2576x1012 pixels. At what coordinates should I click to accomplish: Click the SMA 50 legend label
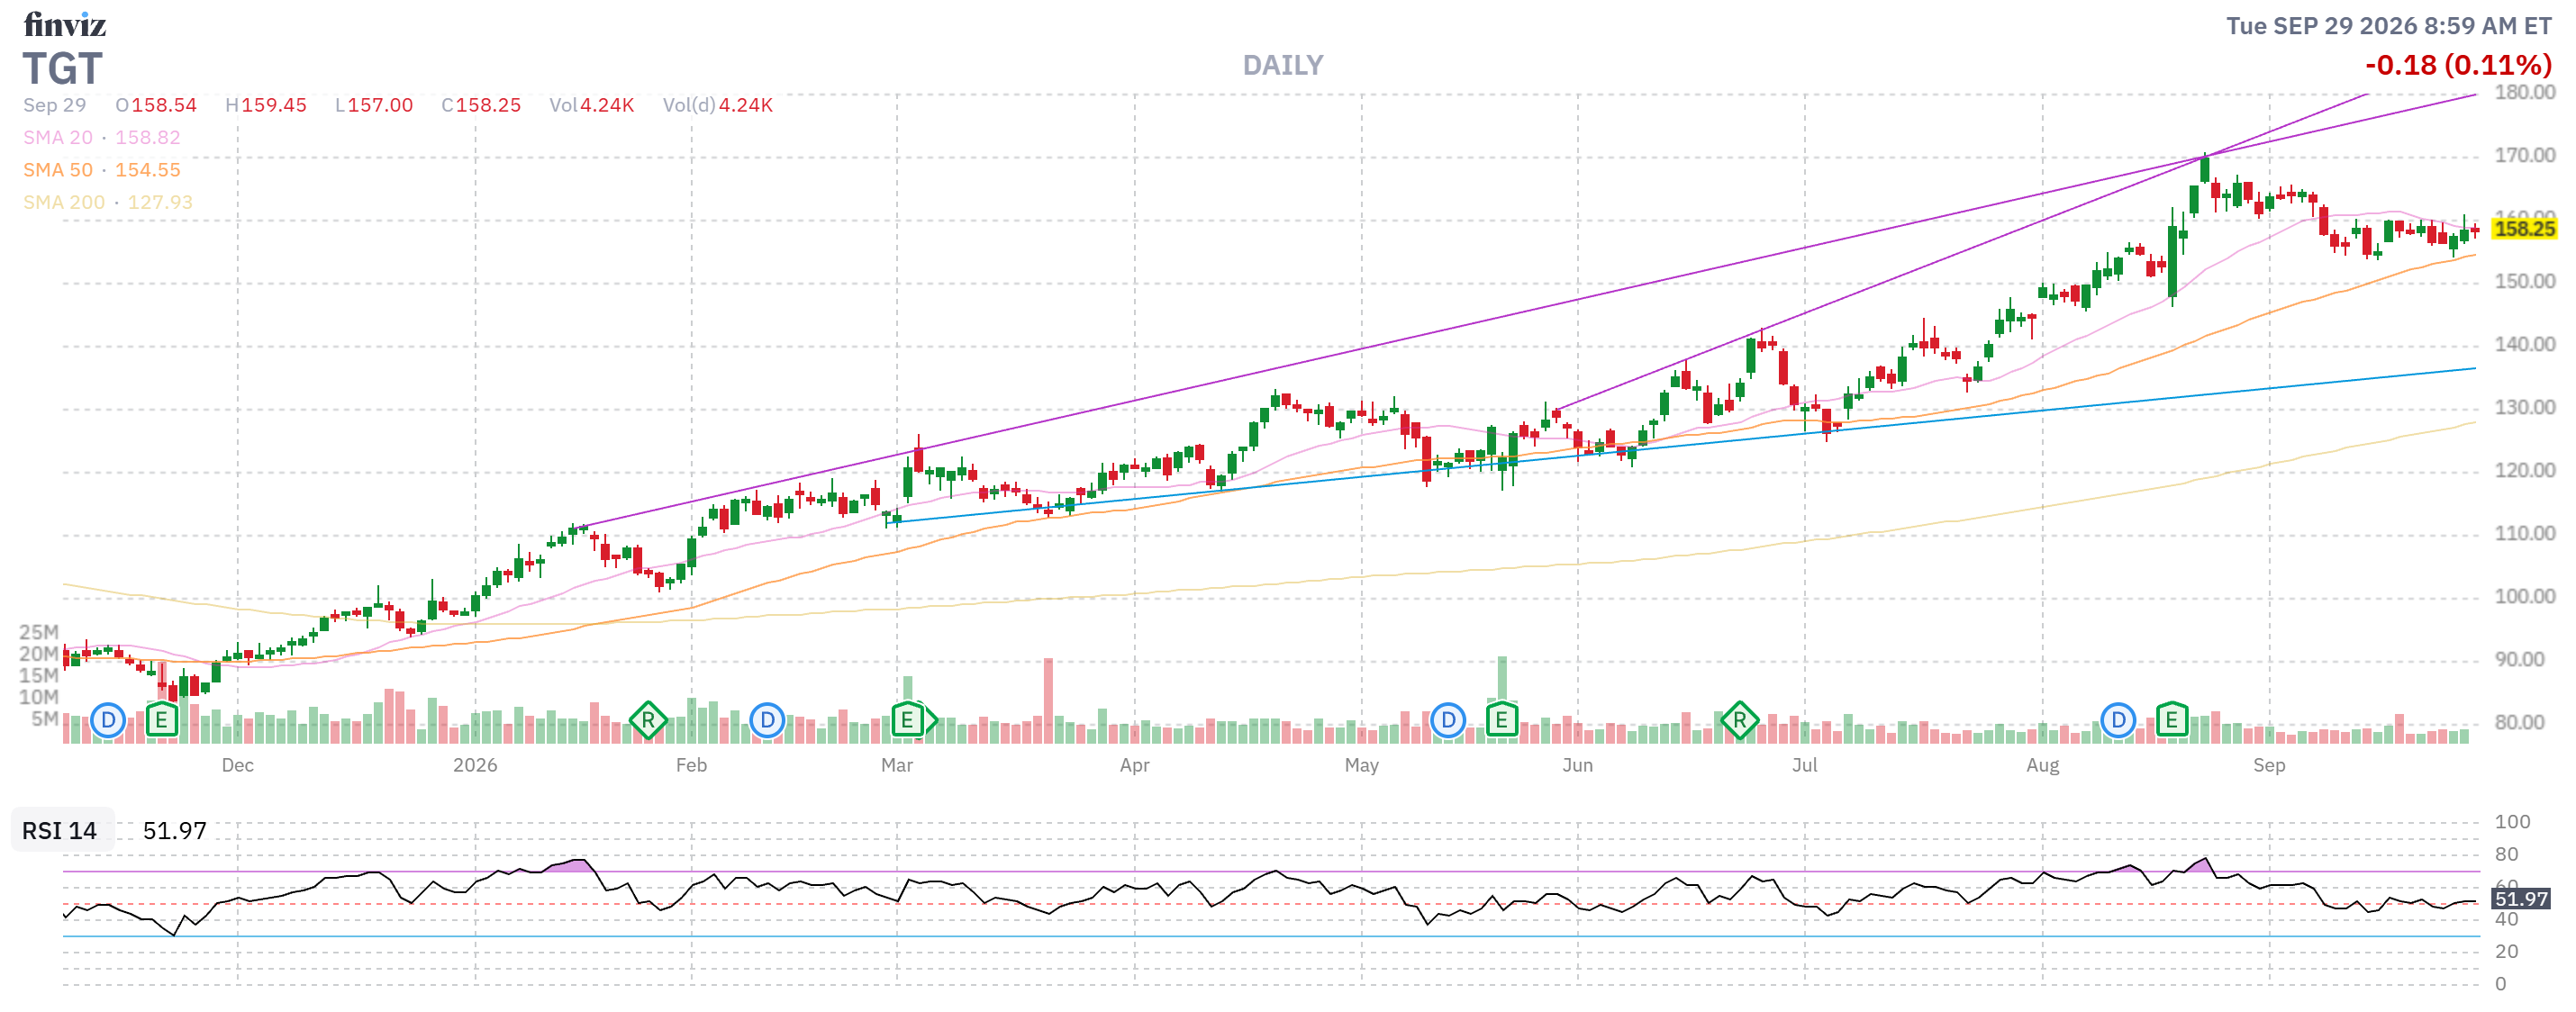(58, 170)
